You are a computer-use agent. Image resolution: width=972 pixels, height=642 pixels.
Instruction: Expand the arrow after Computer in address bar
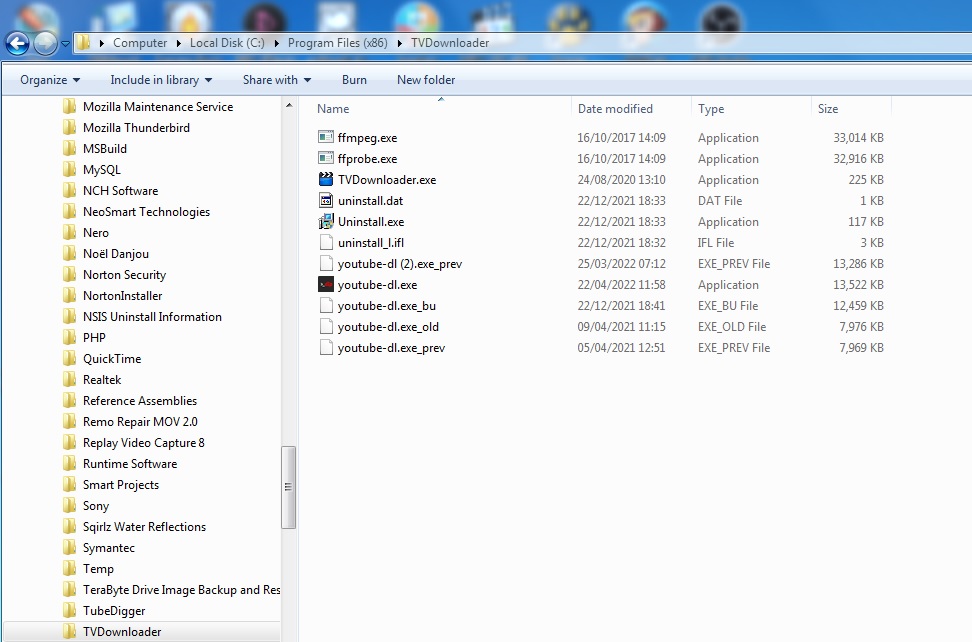click(x=179, y=43)
